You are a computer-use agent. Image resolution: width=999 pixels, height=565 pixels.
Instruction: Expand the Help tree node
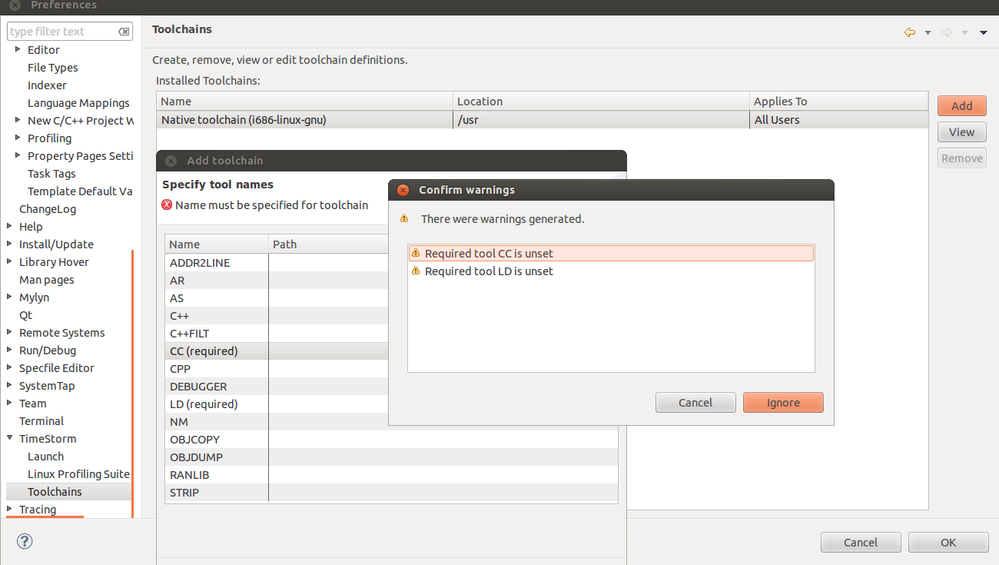(10, 226)
